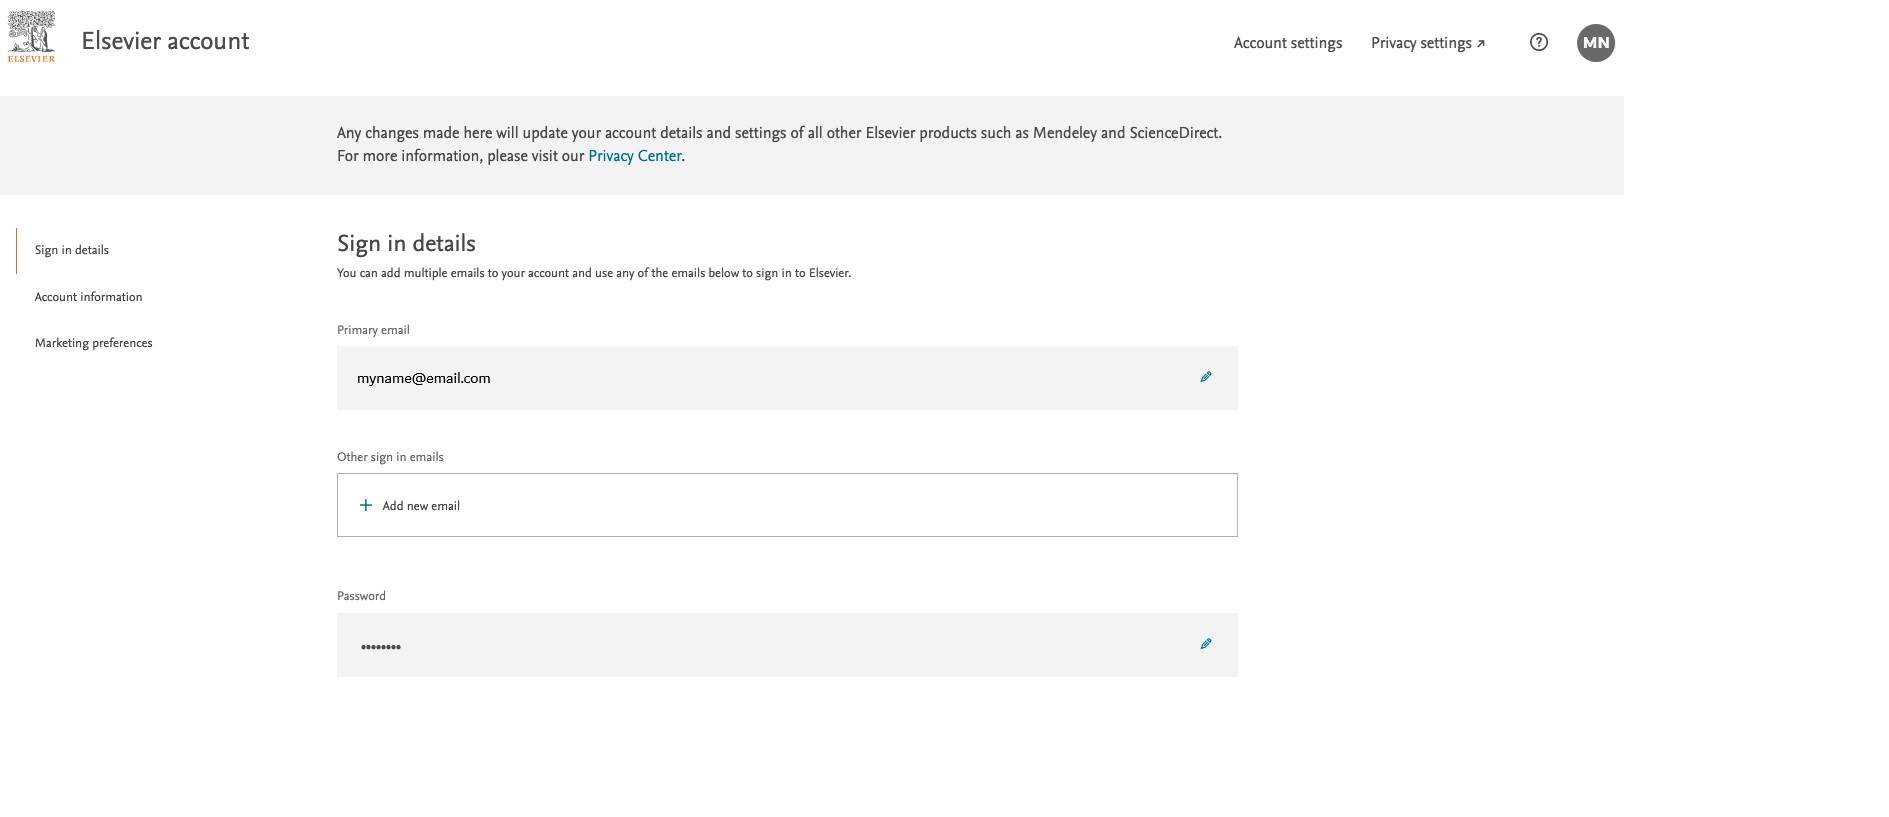The height and width of the screenshot is (817, 1889).
Task: Click external link arrow beside Privacy settings
Action: (1481, 44)
